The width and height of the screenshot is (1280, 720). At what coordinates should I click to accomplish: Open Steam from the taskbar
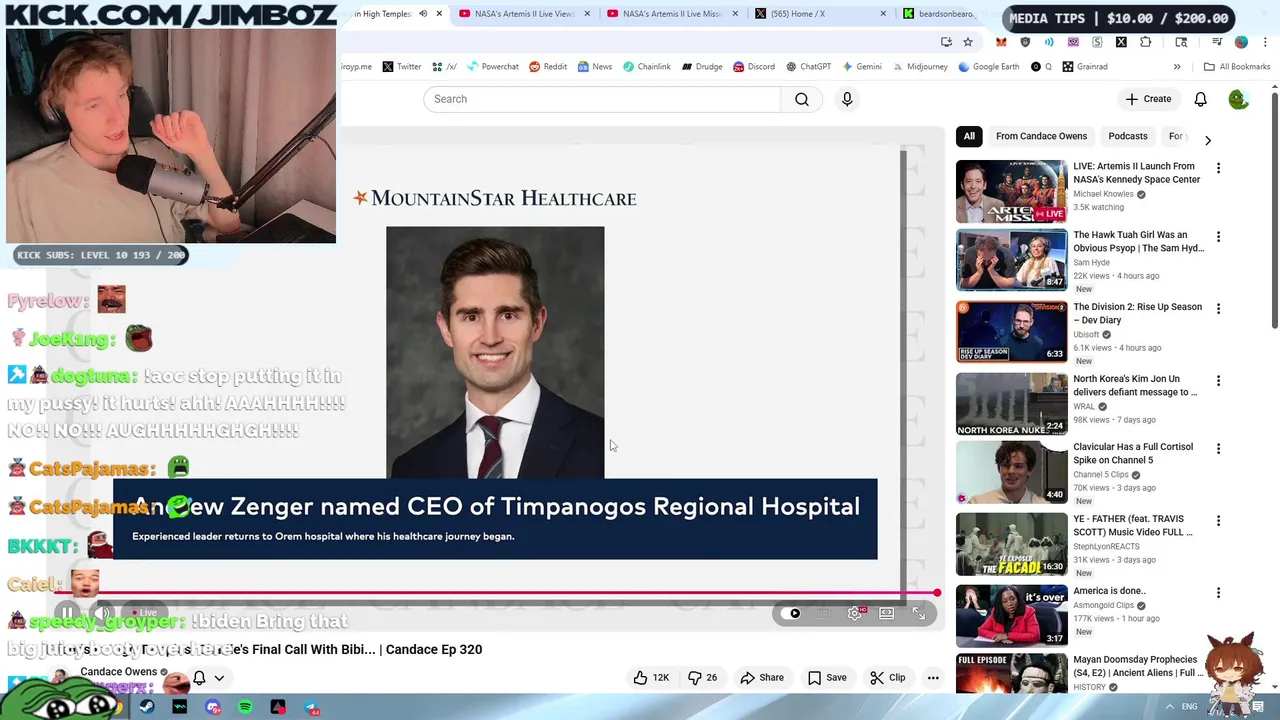[147, 708]
